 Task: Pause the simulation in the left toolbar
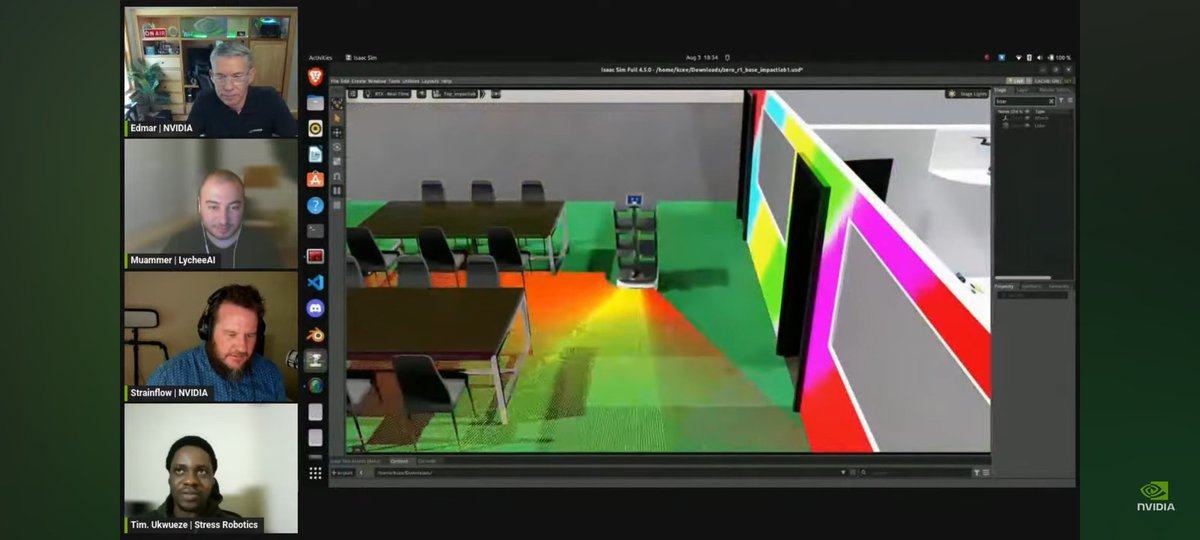coord(337,190)
